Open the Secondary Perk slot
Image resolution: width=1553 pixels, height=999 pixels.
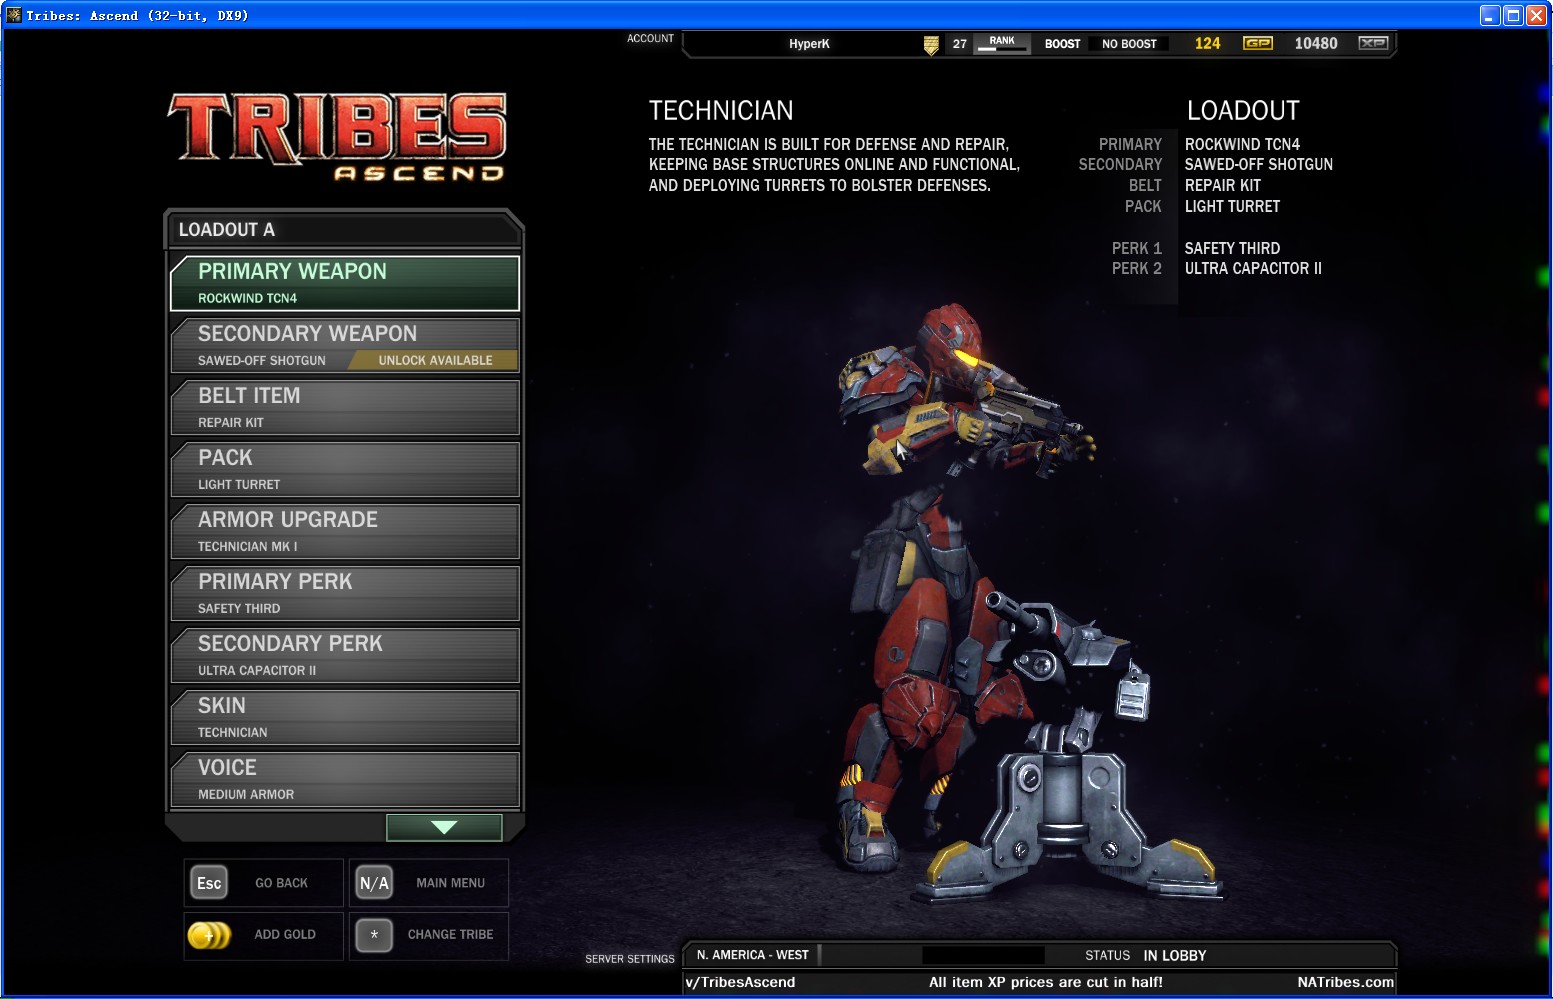[x=345, y=655]
